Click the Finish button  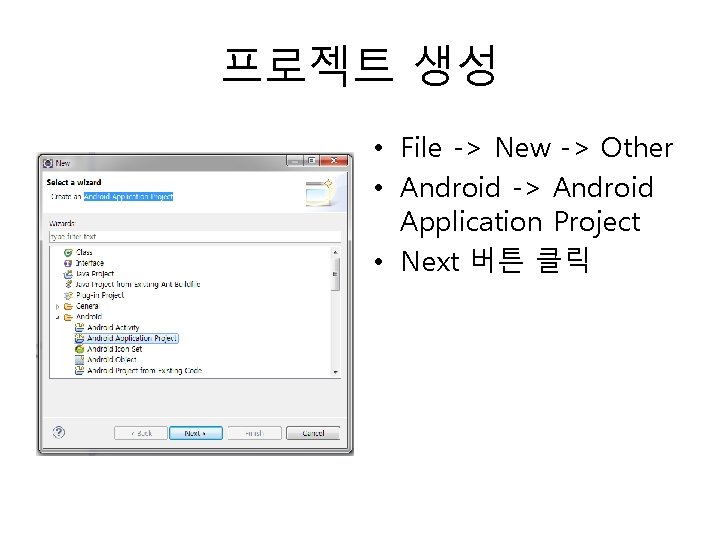254,433
